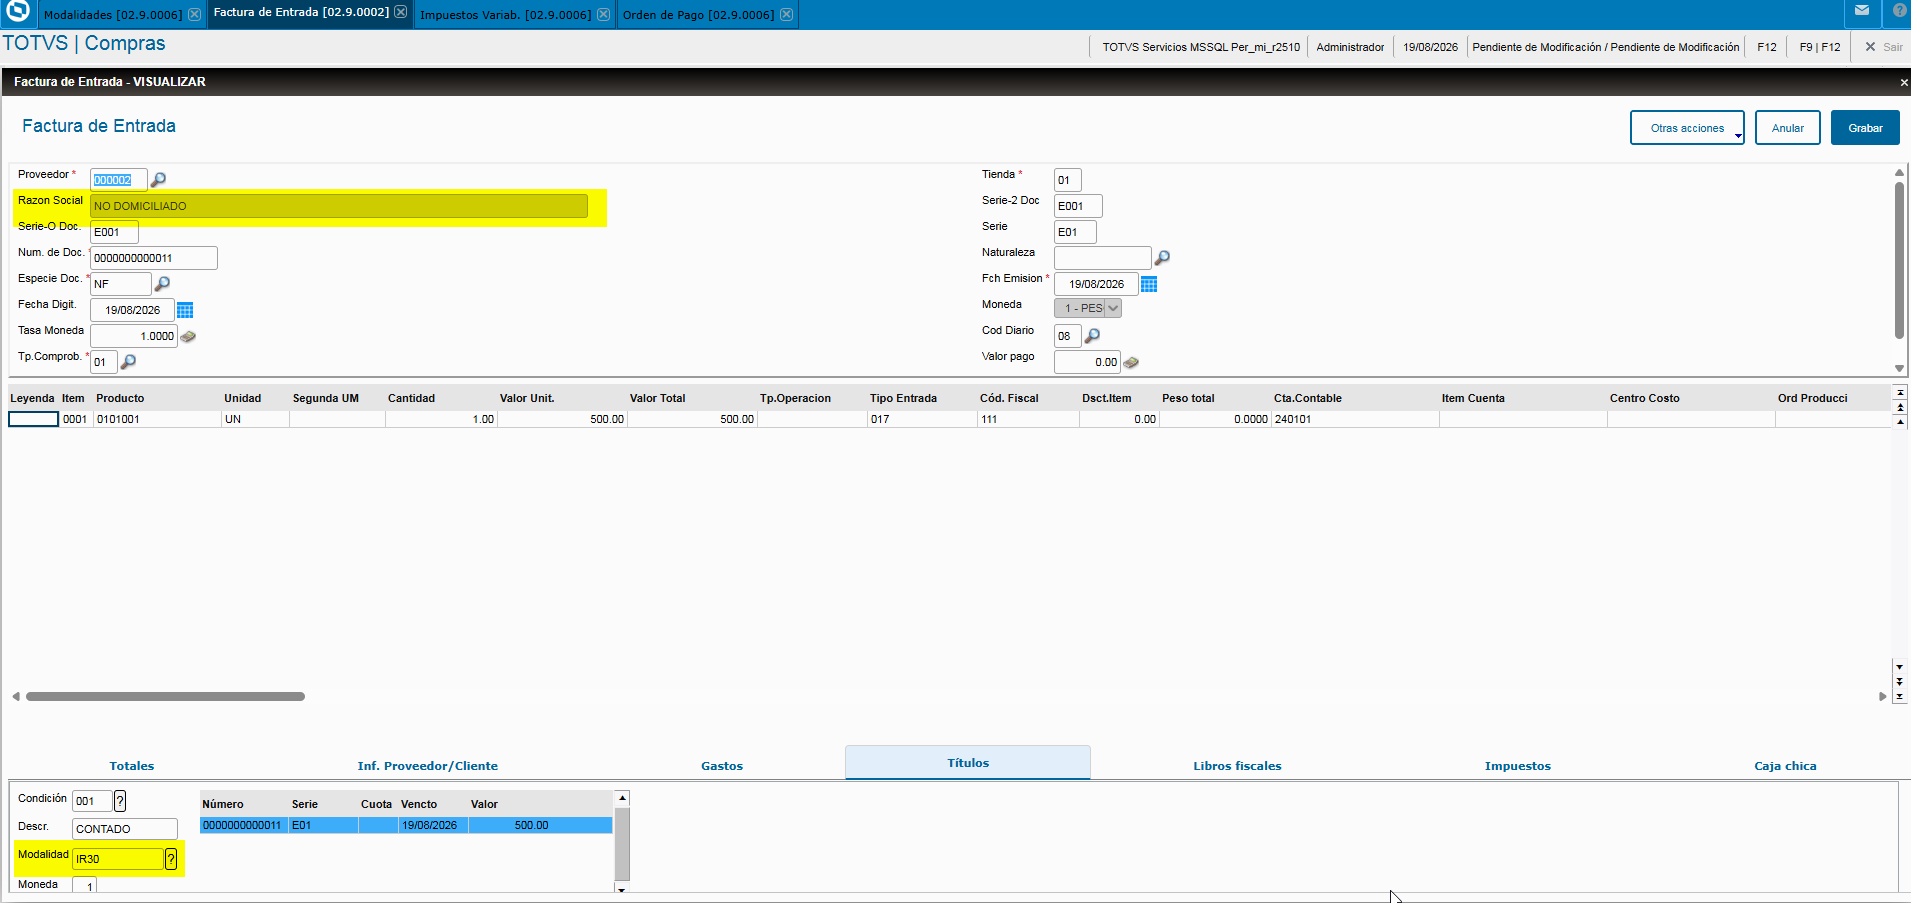The height and width of the screenshot is (903, 1911).
Task: Click the header date 19/08/2026
Action: 1430,47
